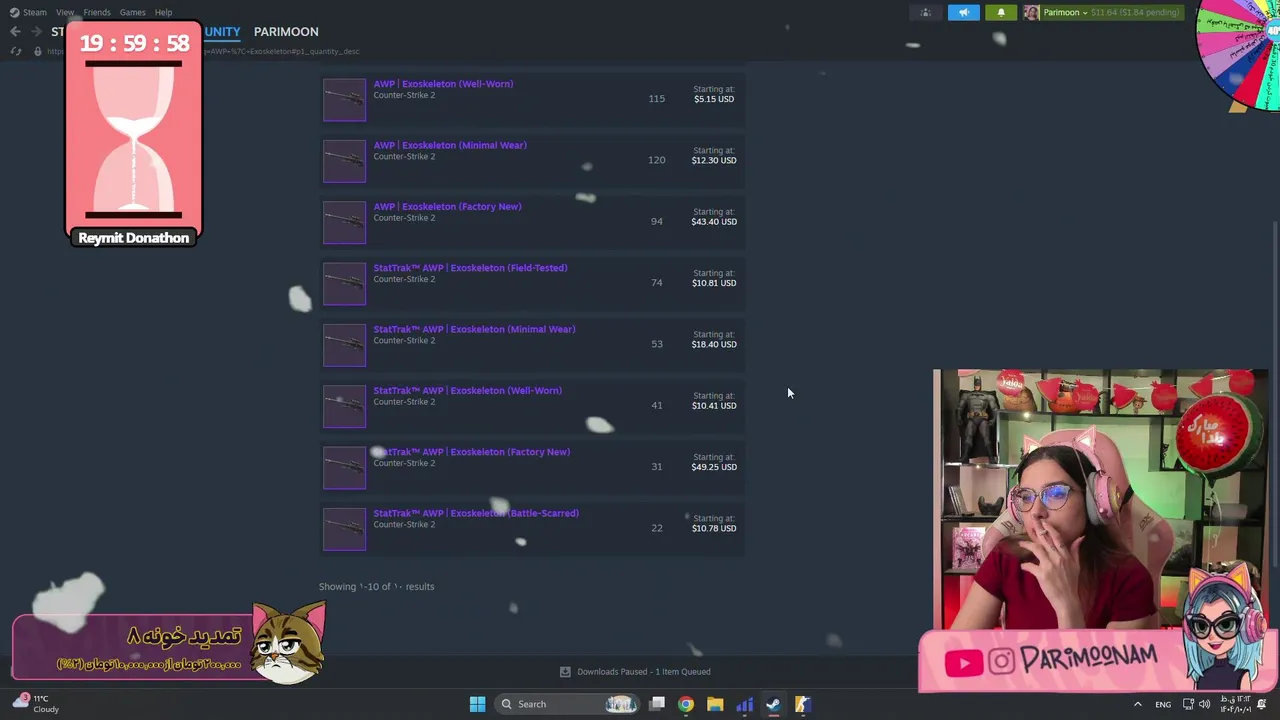Launch Google Chrome from the taskbar

tap(686, 704)
